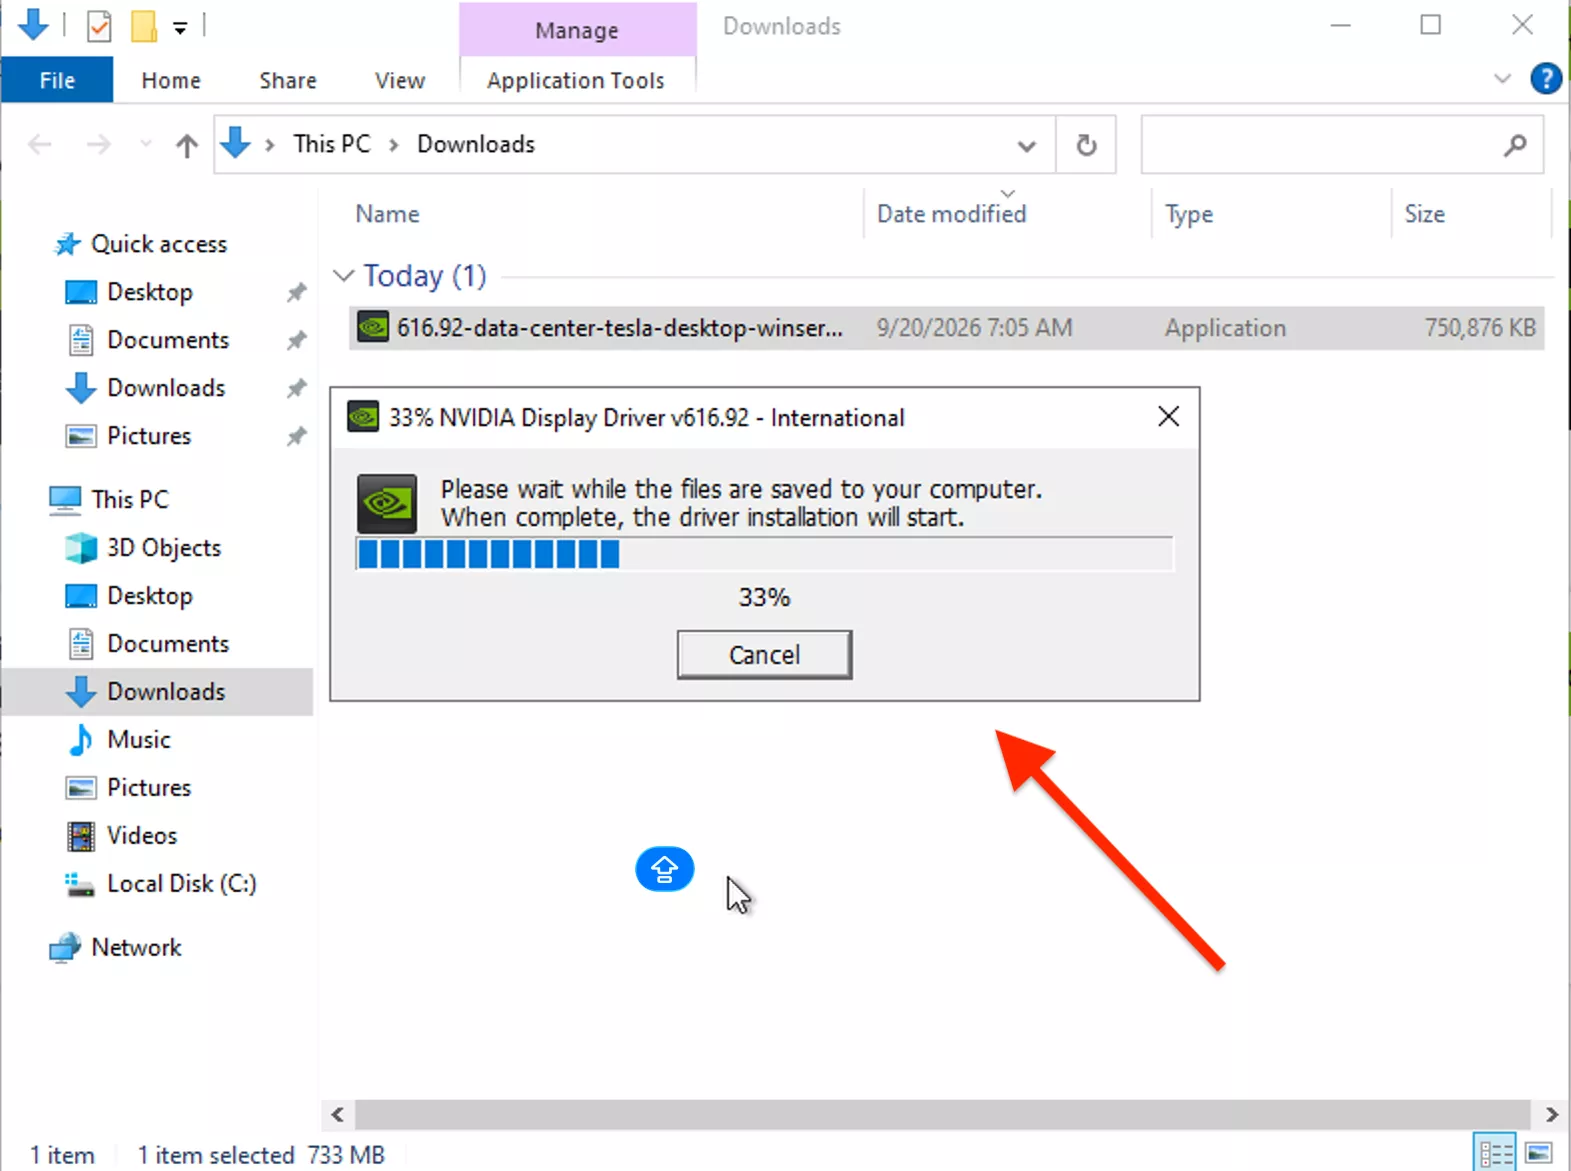Sort files by the Size column
Screen dimensions: 1571x1171
(1425, 214)
